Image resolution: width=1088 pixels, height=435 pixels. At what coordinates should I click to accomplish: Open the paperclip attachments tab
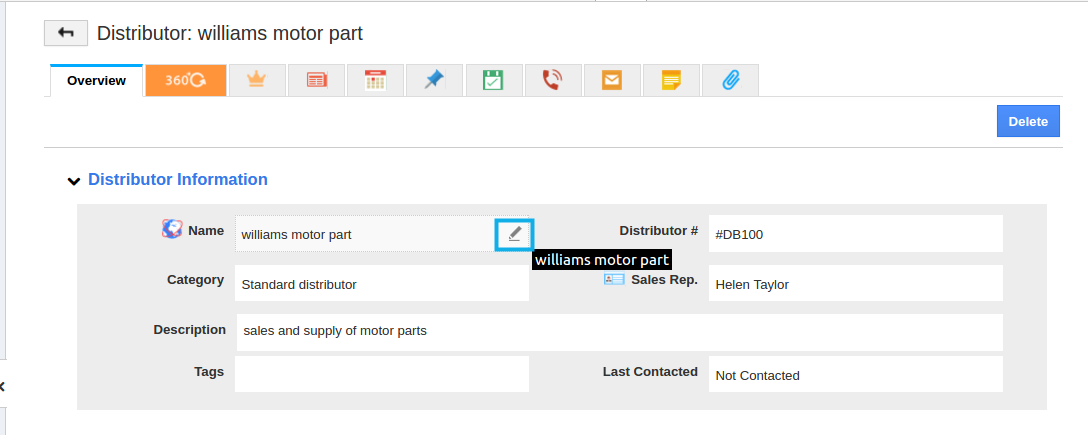pyautogui.click(x=730, y=80)
